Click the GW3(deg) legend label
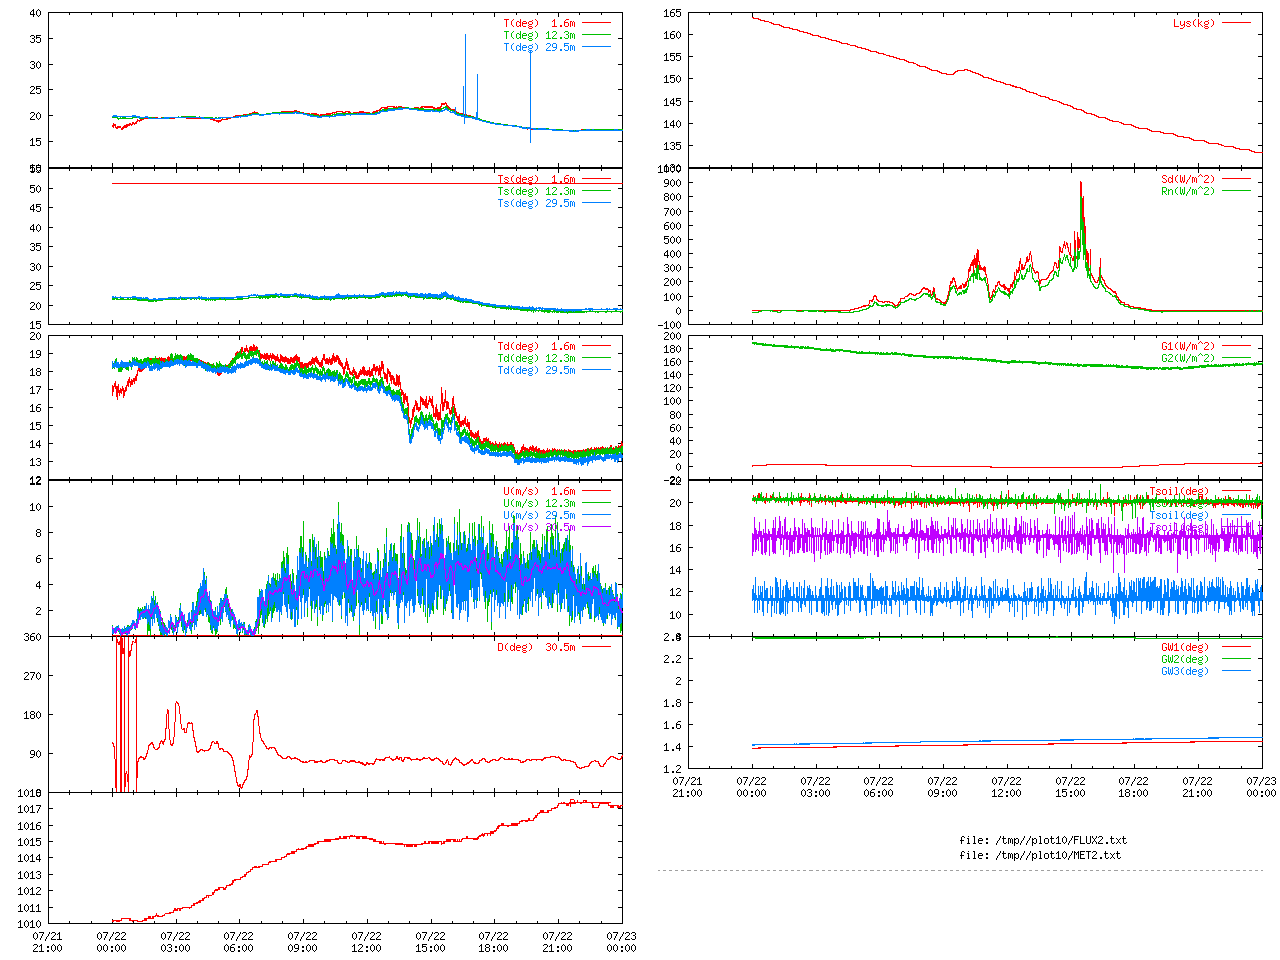 [x=1185, y=671]
